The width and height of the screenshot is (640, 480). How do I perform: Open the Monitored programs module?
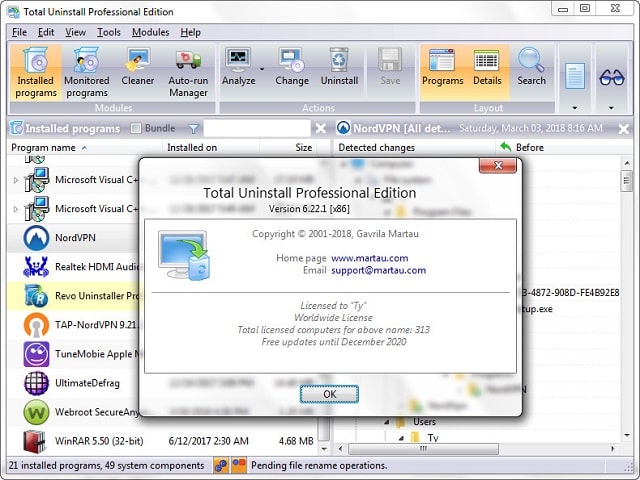pos(87,73)
